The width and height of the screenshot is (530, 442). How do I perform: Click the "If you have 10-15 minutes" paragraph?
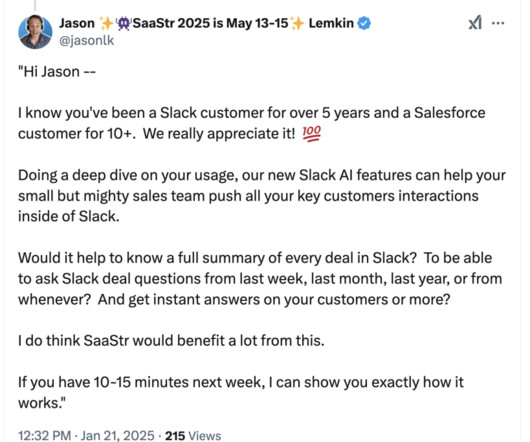pyautogui.click(x=241, y=392)
